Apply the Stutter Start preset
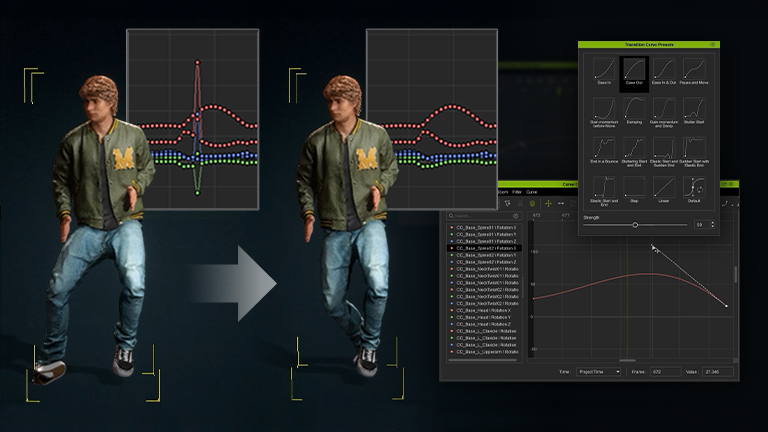The height and width of the screenshot is (432, 768). pos(694,109)
